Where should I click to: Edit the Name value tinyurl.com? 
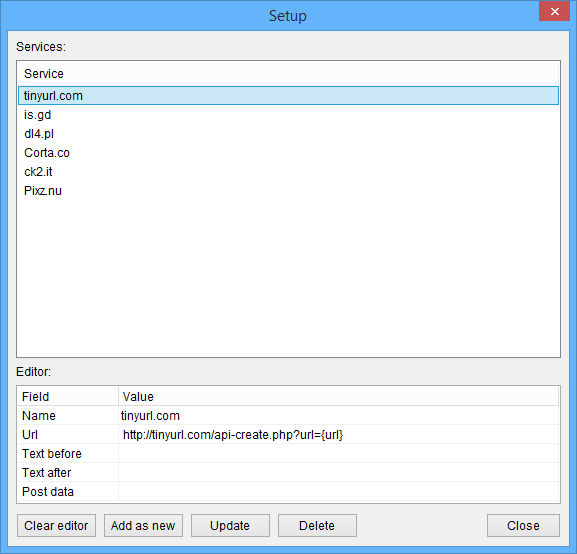[x=339, y=416]
